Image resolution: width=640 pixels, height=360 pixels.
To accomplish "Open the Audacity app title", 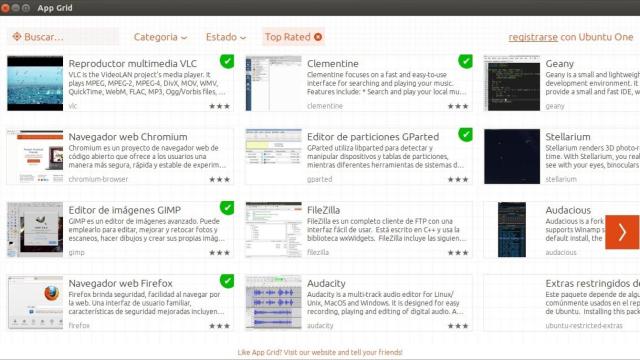I will click(x=326, y=283).
